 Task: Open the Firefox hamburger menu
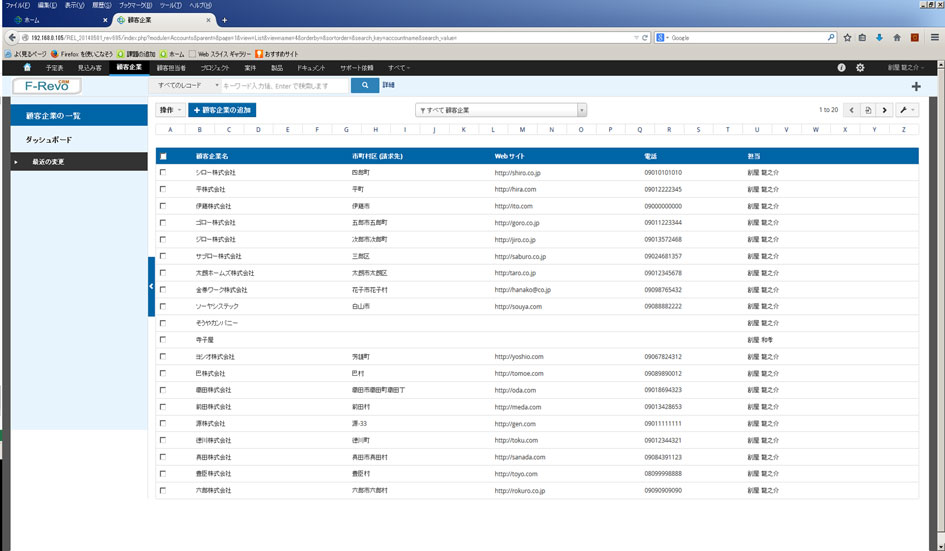click(x=935, y=37)
